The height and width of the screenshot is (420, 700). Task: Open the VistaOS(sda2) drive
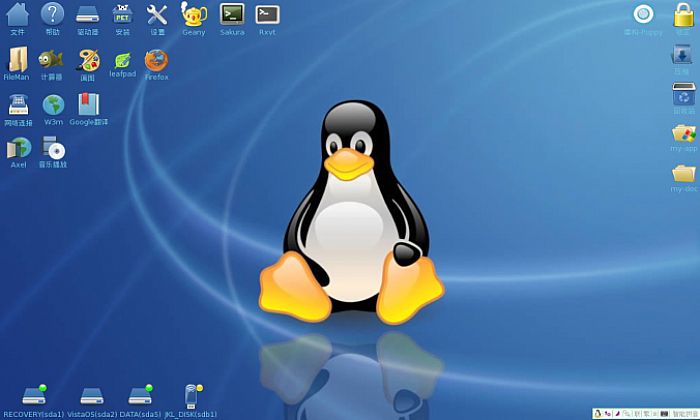(x=92, y=395)
